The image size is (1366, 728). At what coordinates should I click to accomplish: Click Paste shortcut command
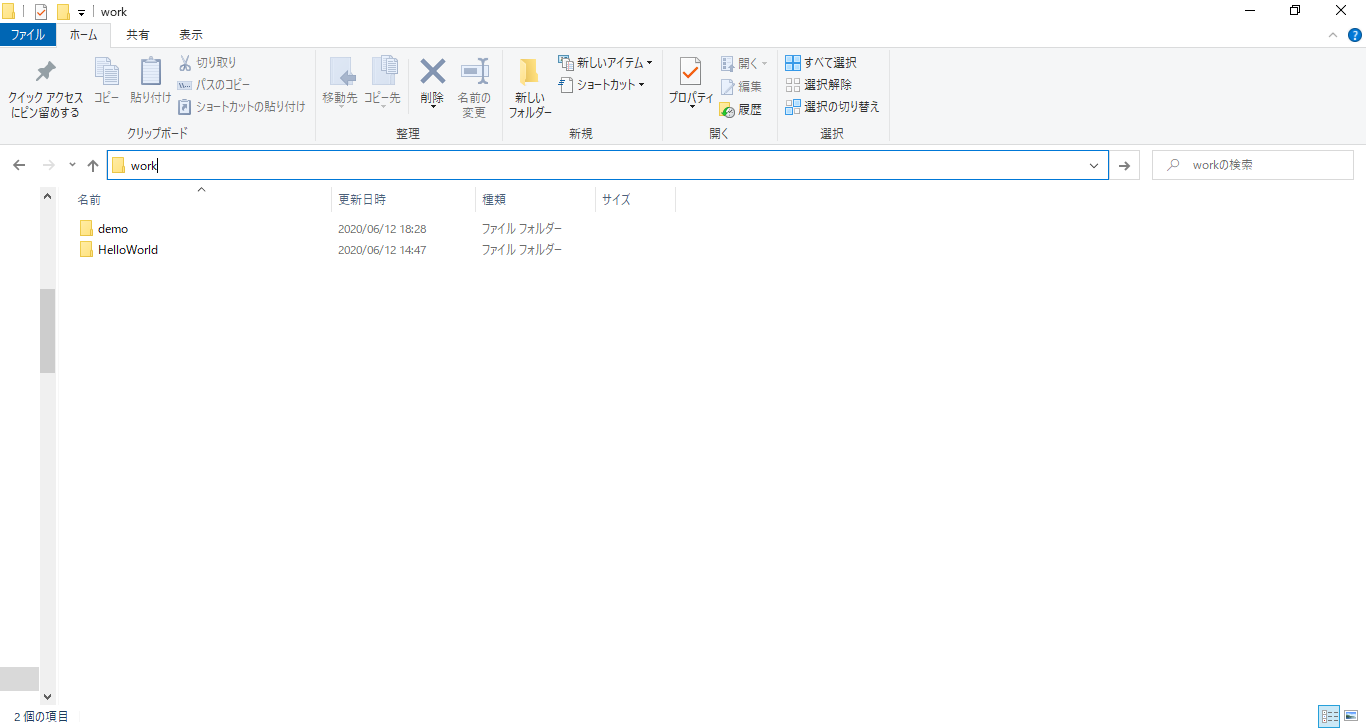tap(242, 107)
